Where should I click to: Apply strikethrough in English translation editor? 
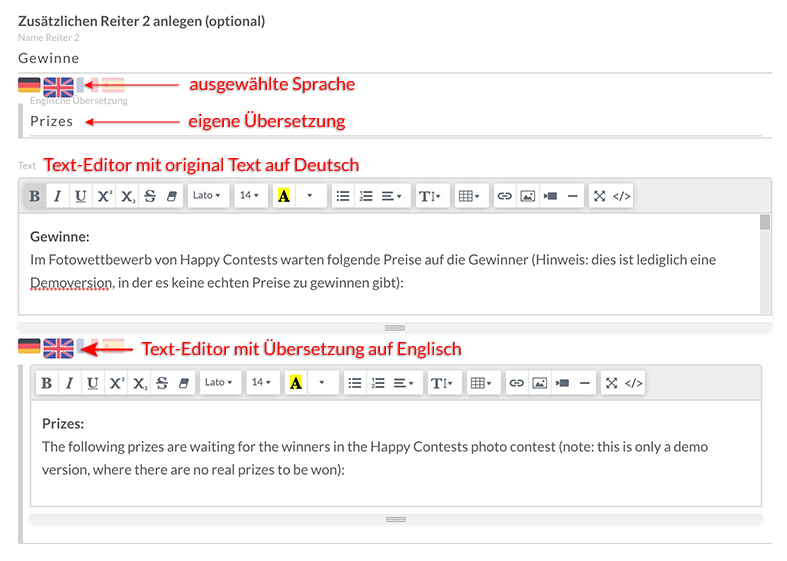pos(162,383)
